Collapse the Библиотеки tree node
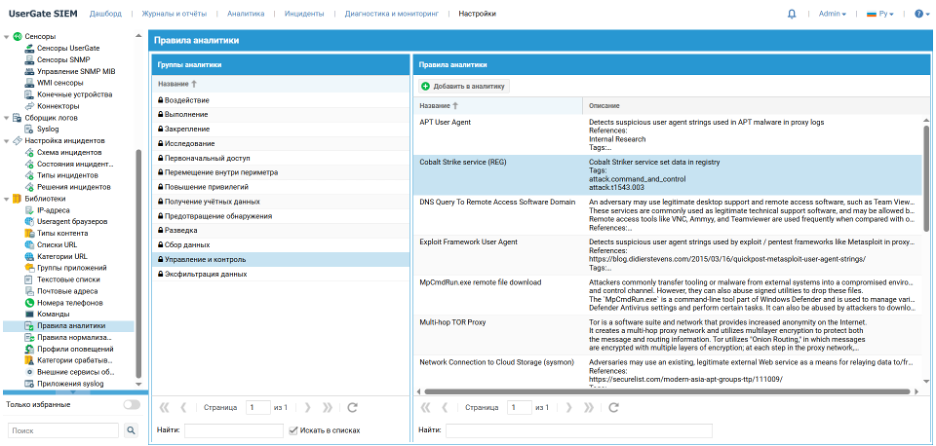Viewport: 936px width, 446px height. 7,199
